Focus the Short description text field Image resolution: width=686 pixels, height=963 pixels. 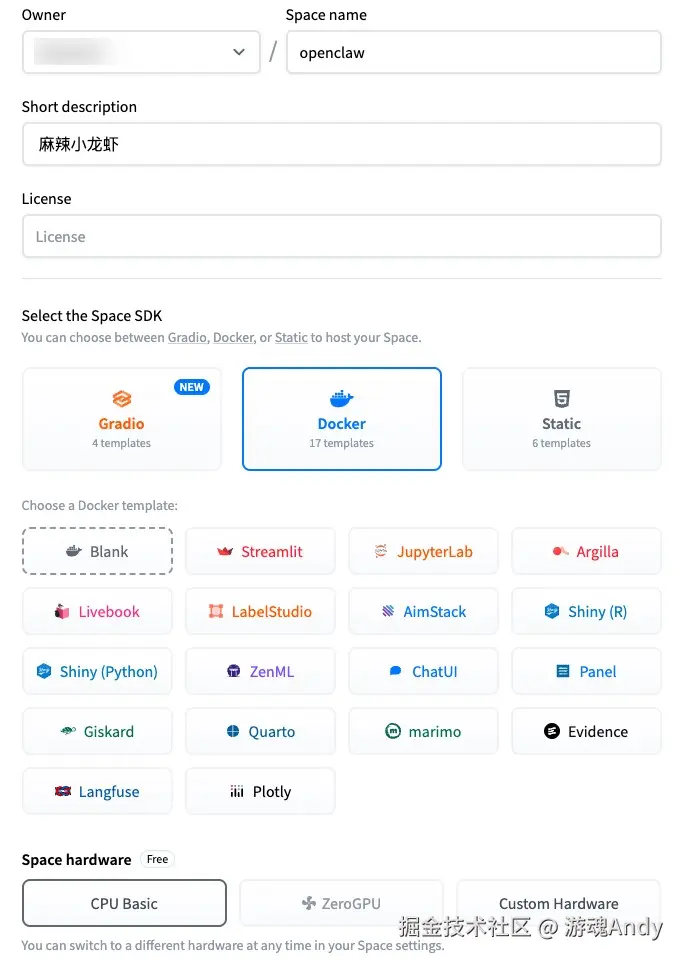[x=341, y=144]
